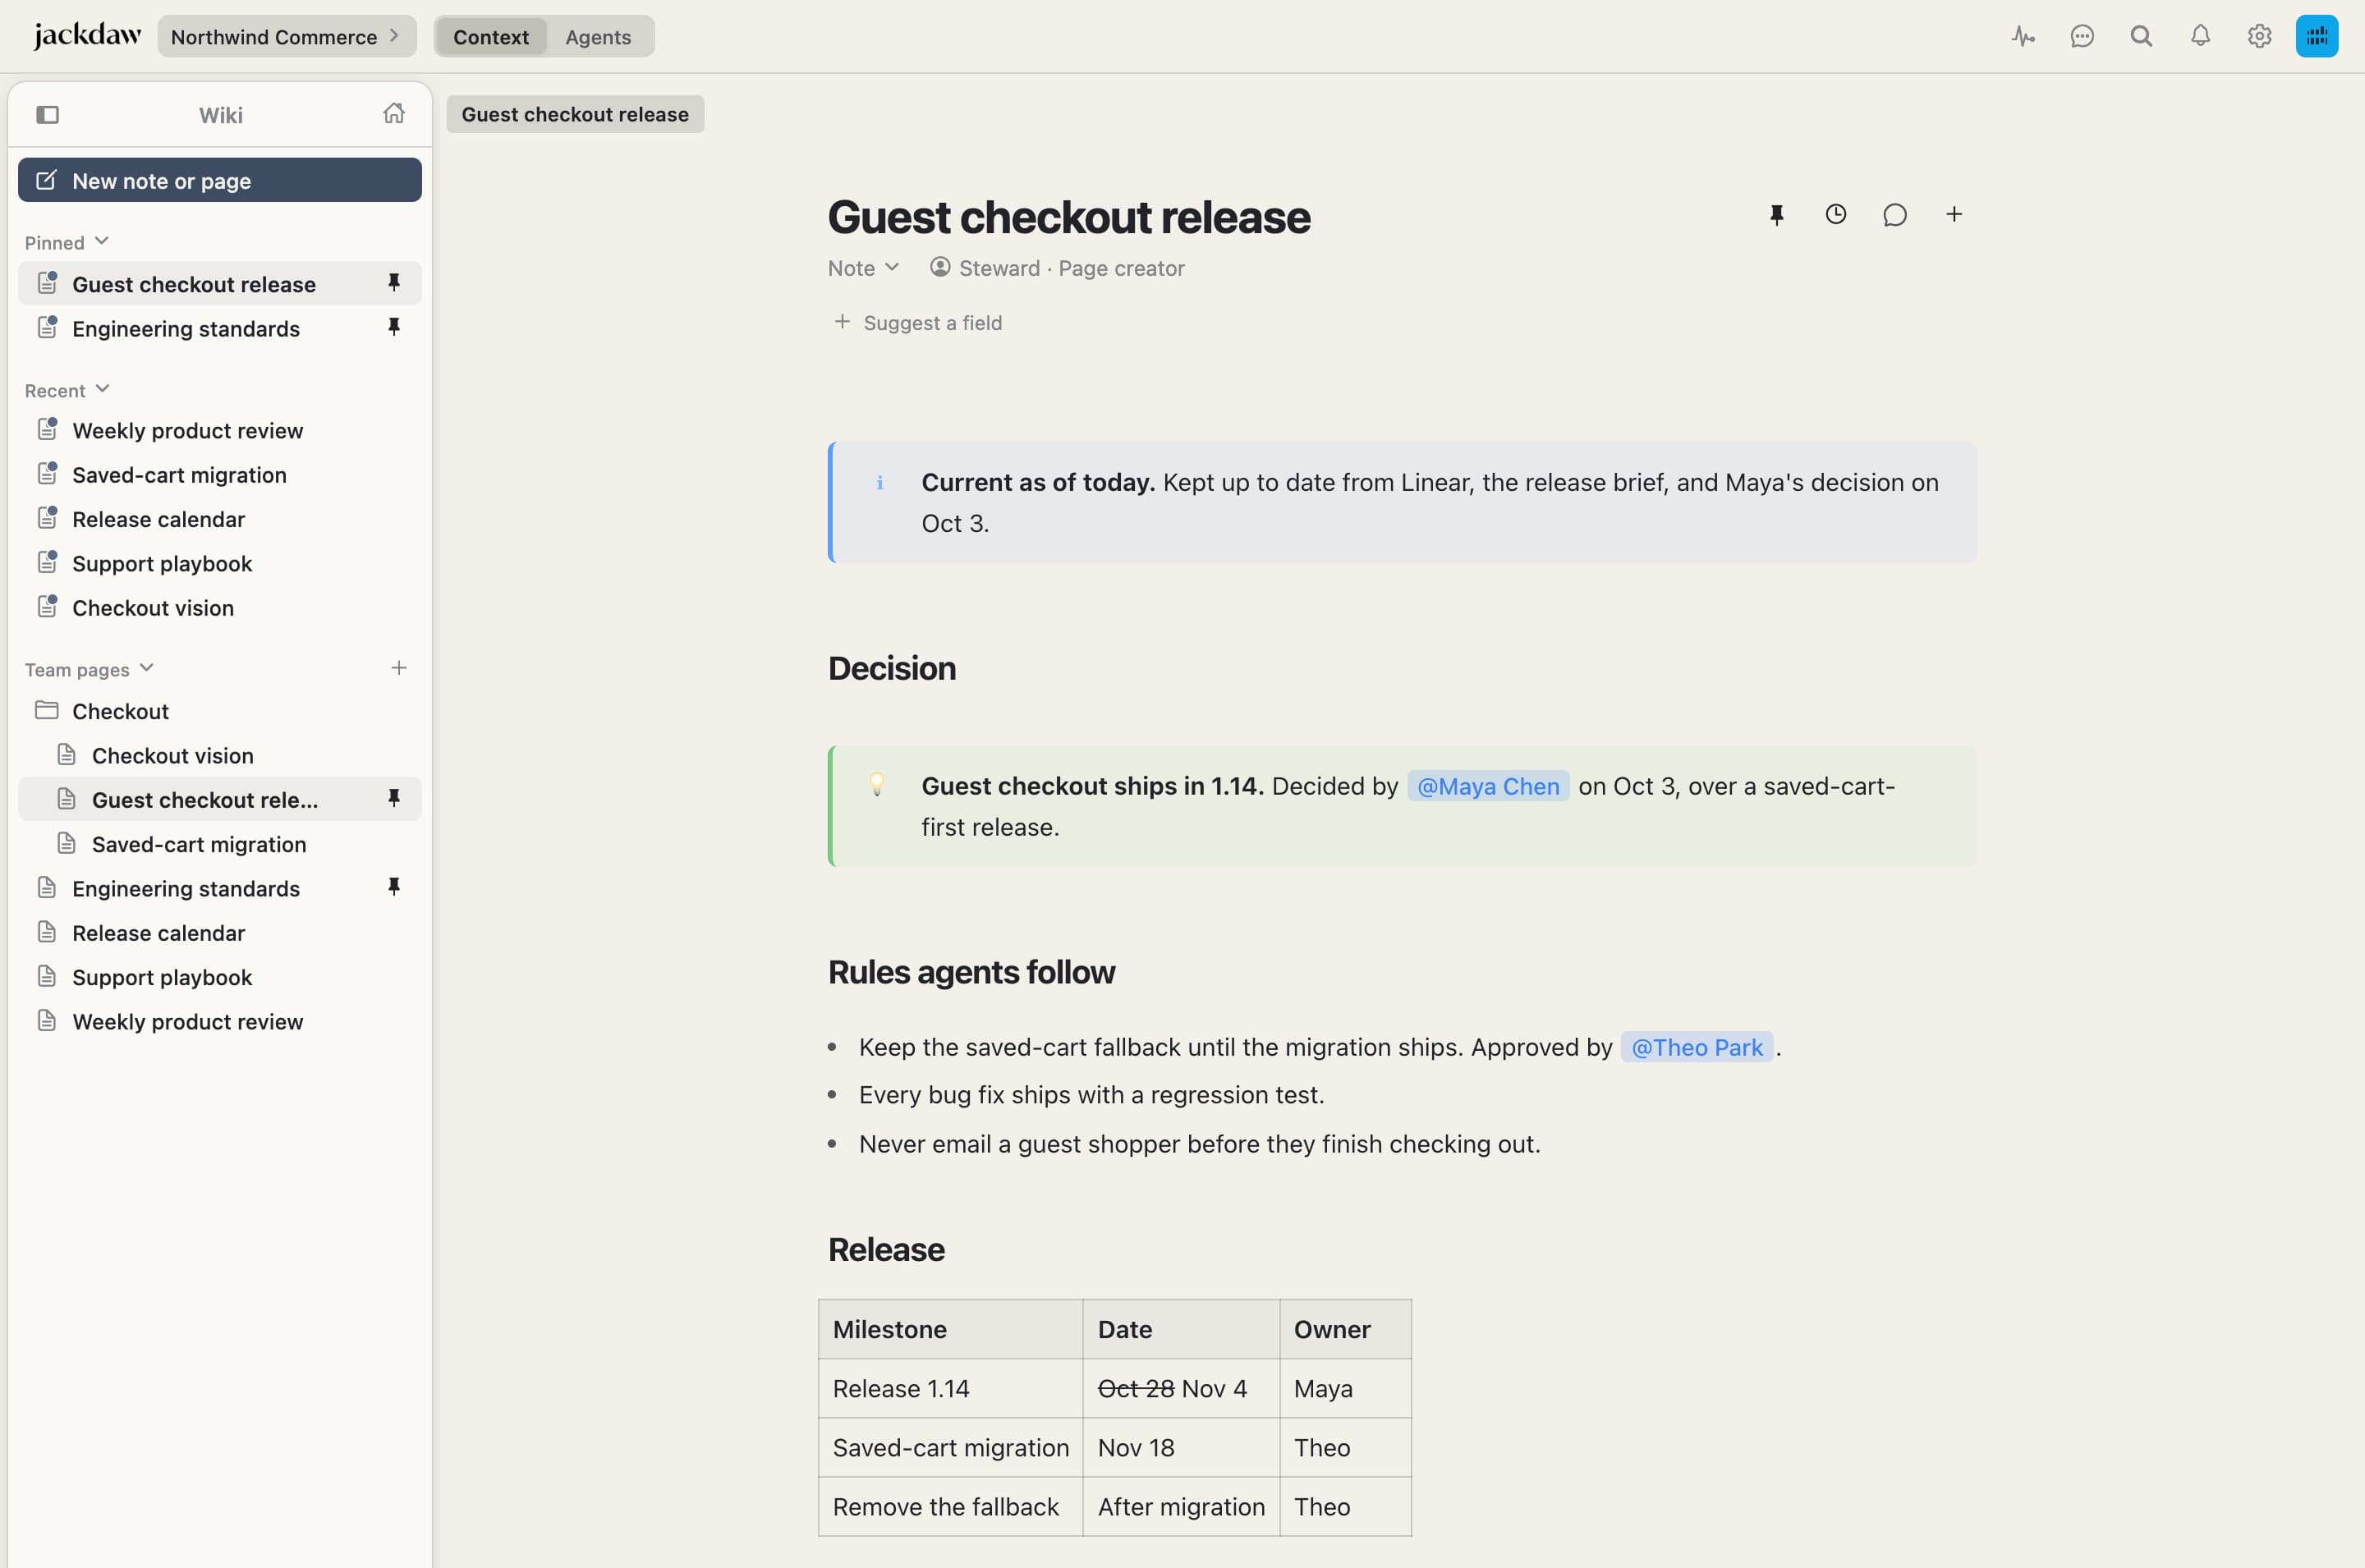The width and height of the screenshot is (2365, 1568).
Task: Switch to the Context tab
Action: [491, 37]
